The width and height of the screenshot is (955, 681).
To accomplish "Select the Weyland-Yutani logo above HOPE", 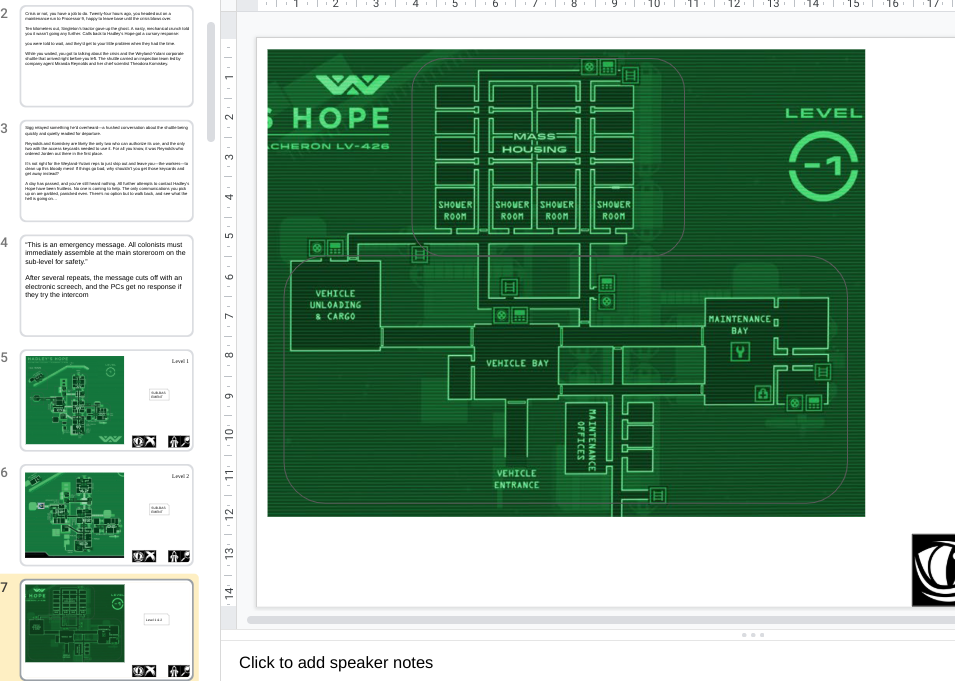I will 353,85.
